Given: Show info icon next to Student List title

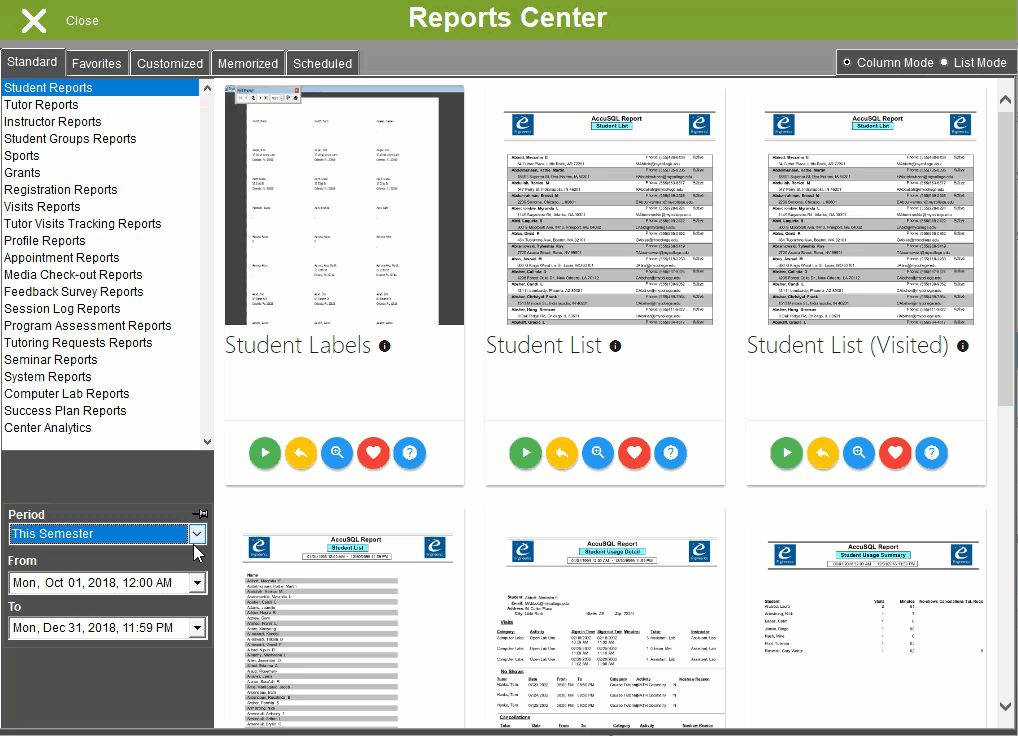Looking at the screenshot, I should [x=615, y=346].
